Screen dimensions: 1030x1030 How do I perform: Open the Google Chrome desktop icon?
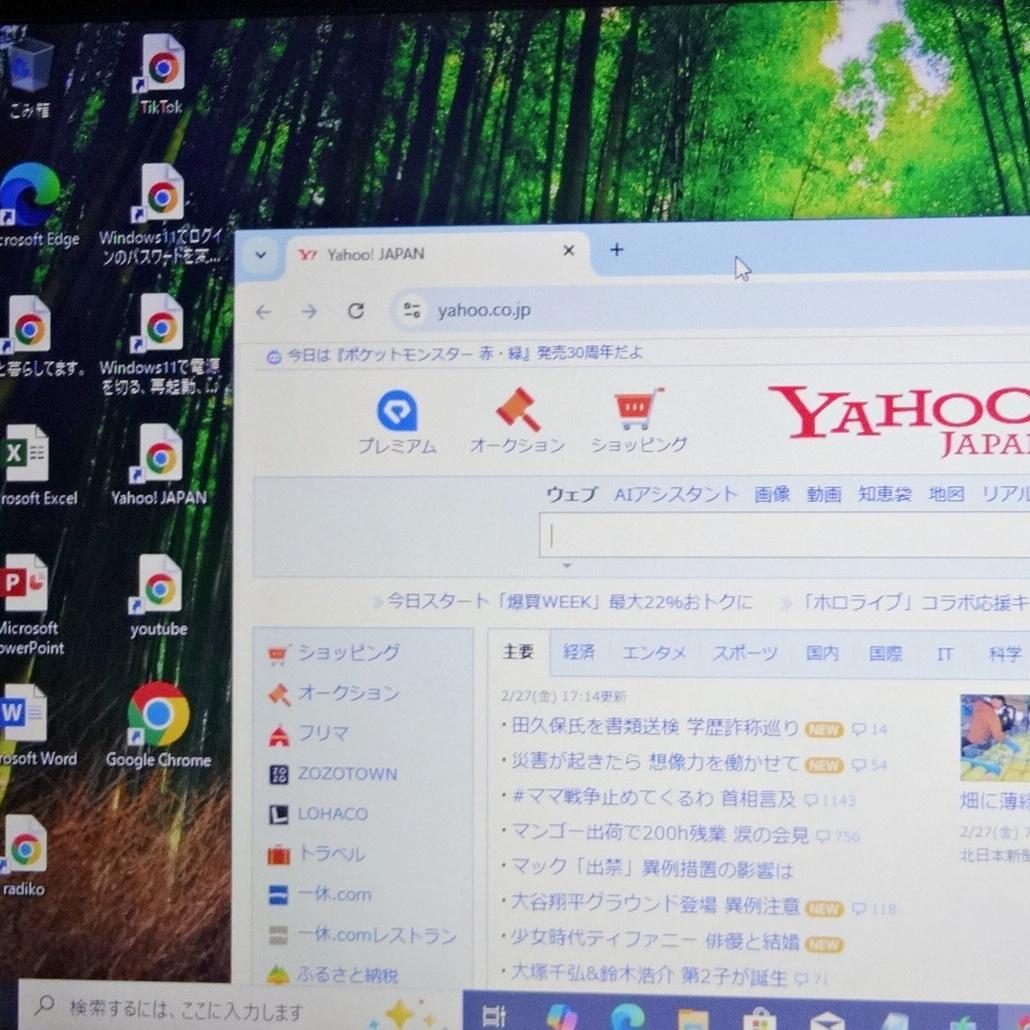coord(158,724)
